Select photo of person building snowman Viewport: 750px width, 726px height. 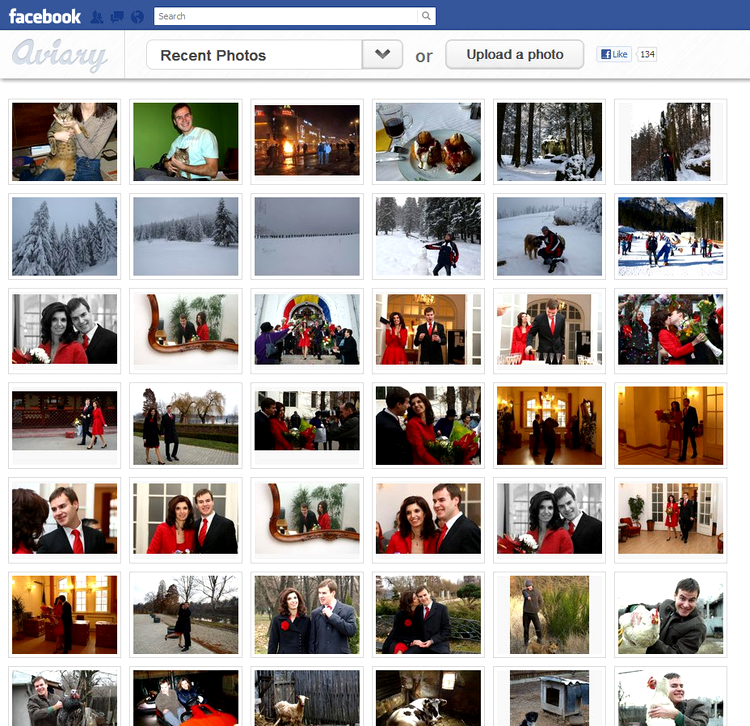tap(428, 236)
